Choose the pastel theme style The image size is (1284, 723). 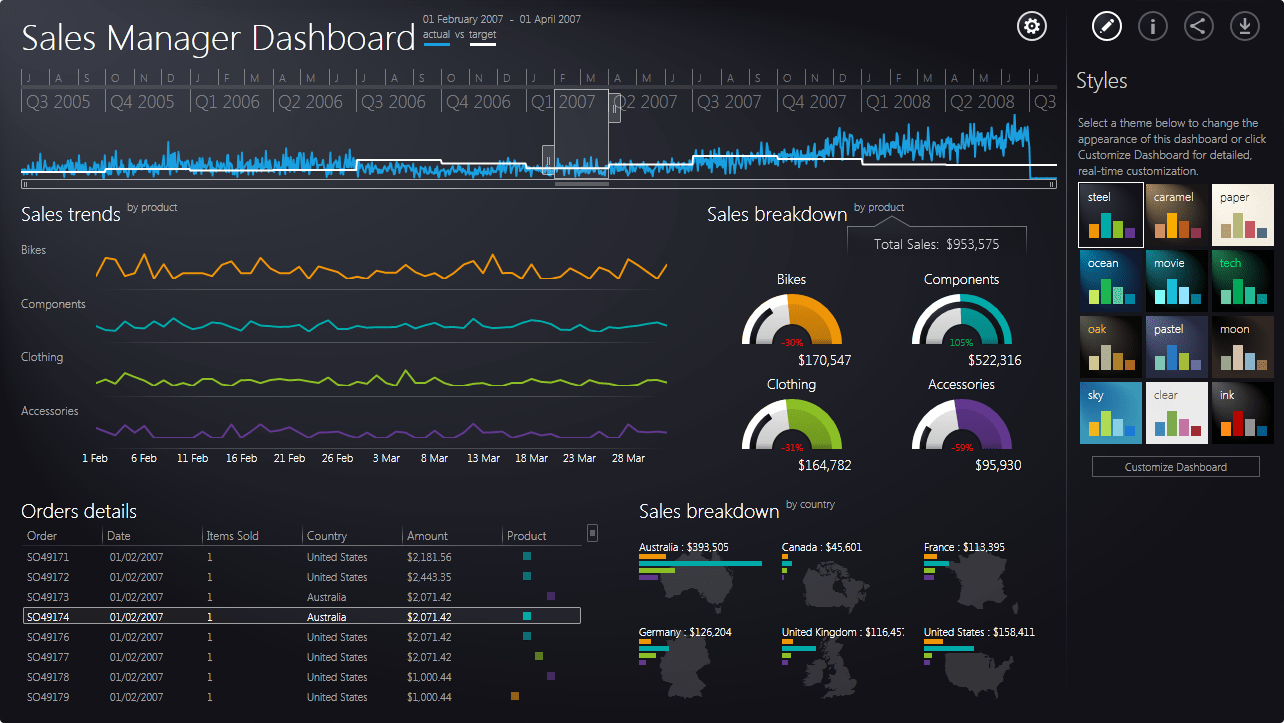[x=1176, y=347]
